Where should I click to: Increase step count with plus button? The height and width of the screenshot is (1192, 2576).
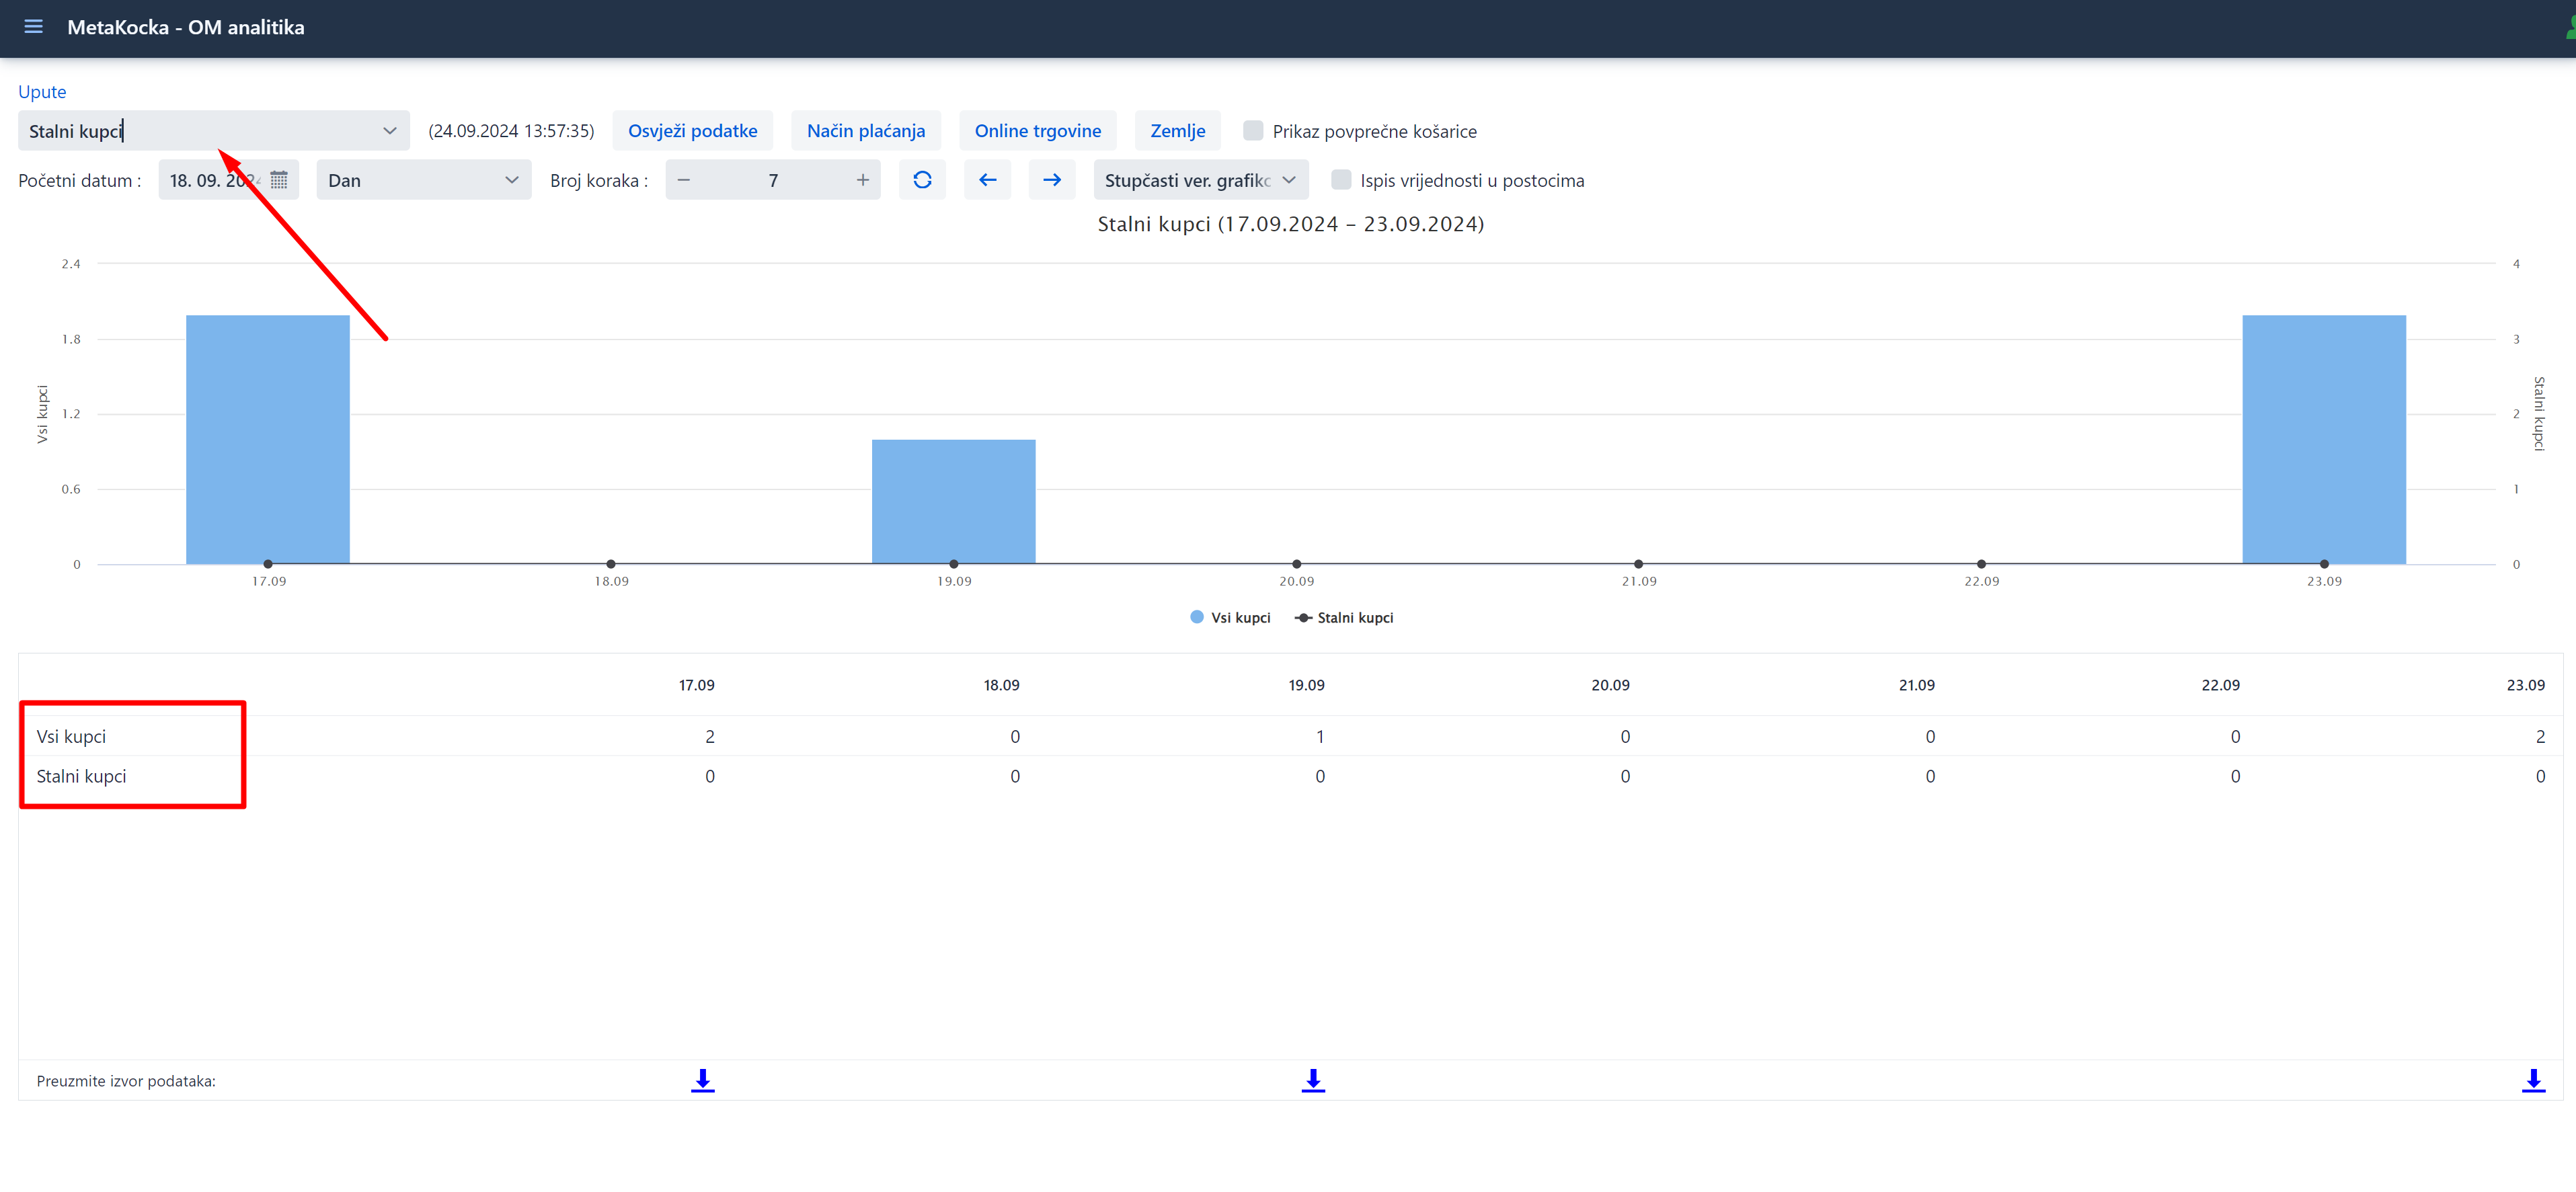(x=862, y=180)
